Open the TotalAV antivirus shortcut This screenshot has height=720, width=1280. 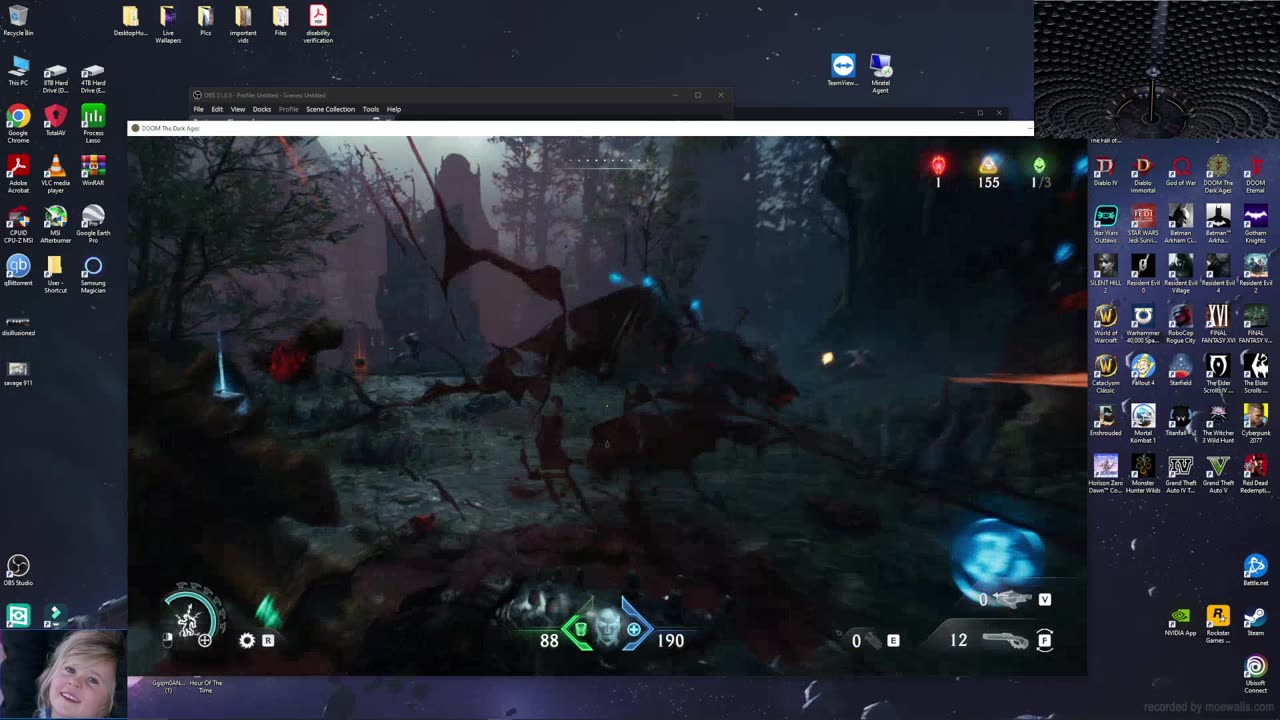click(x=55, y=121)
